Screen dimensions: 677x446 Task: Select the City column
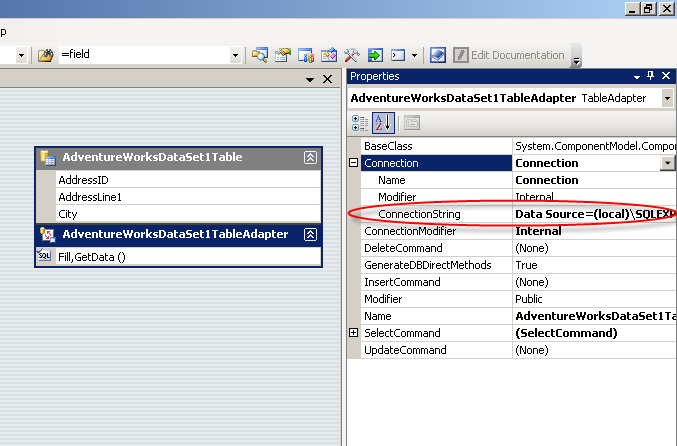[188, 214]
